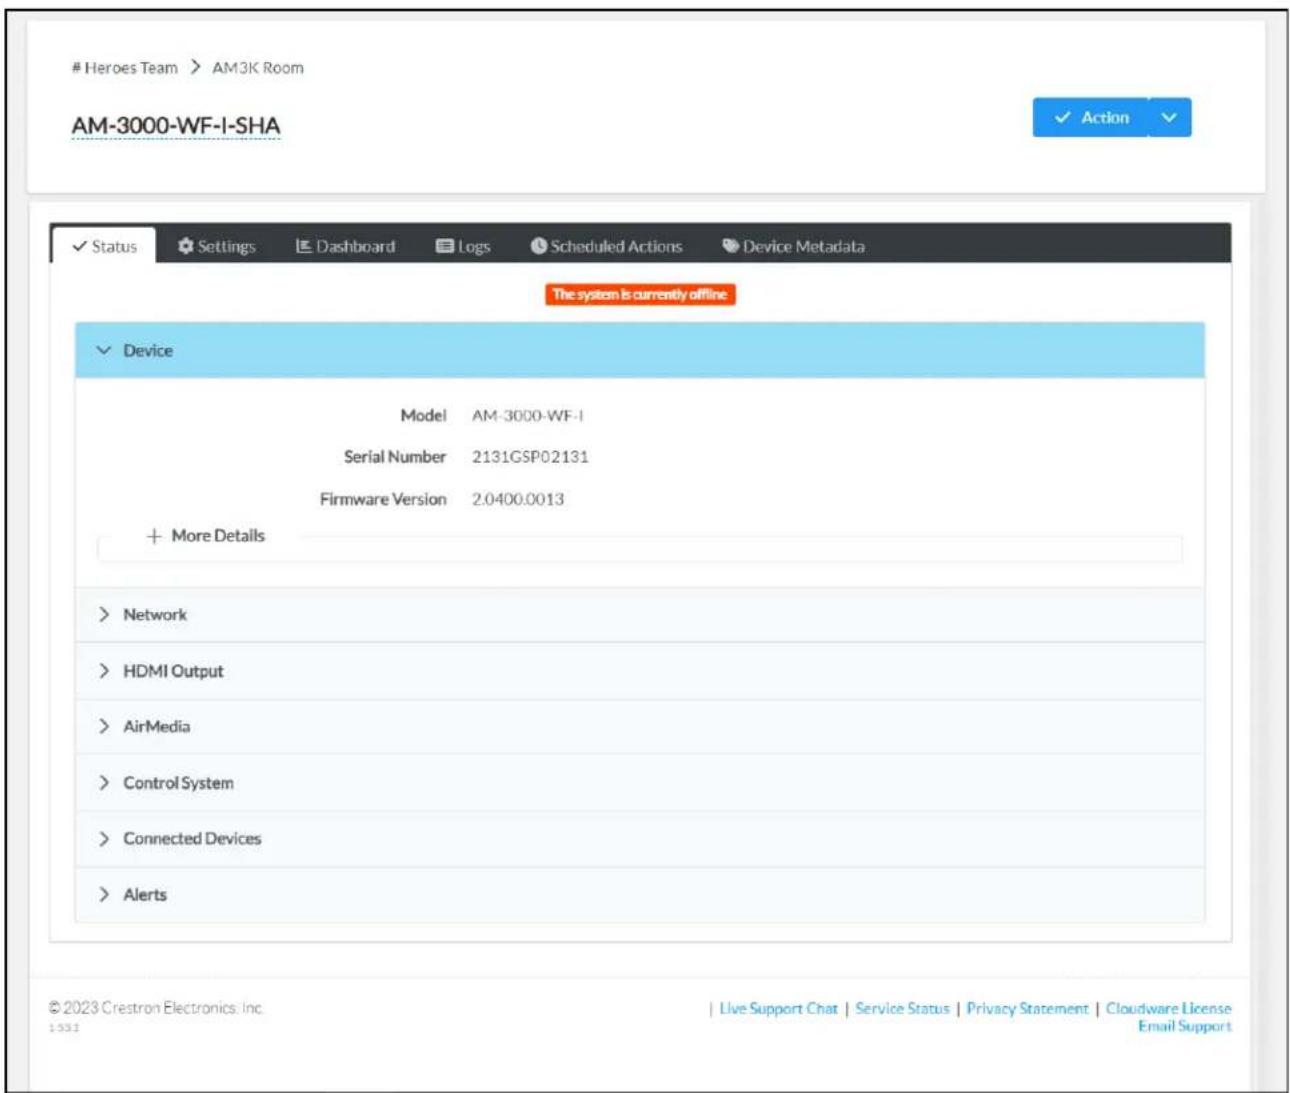Open the Service Status link
Image resolution: width=1290 pixels, height=1093 pixels.
click(x=902, y=1008)
